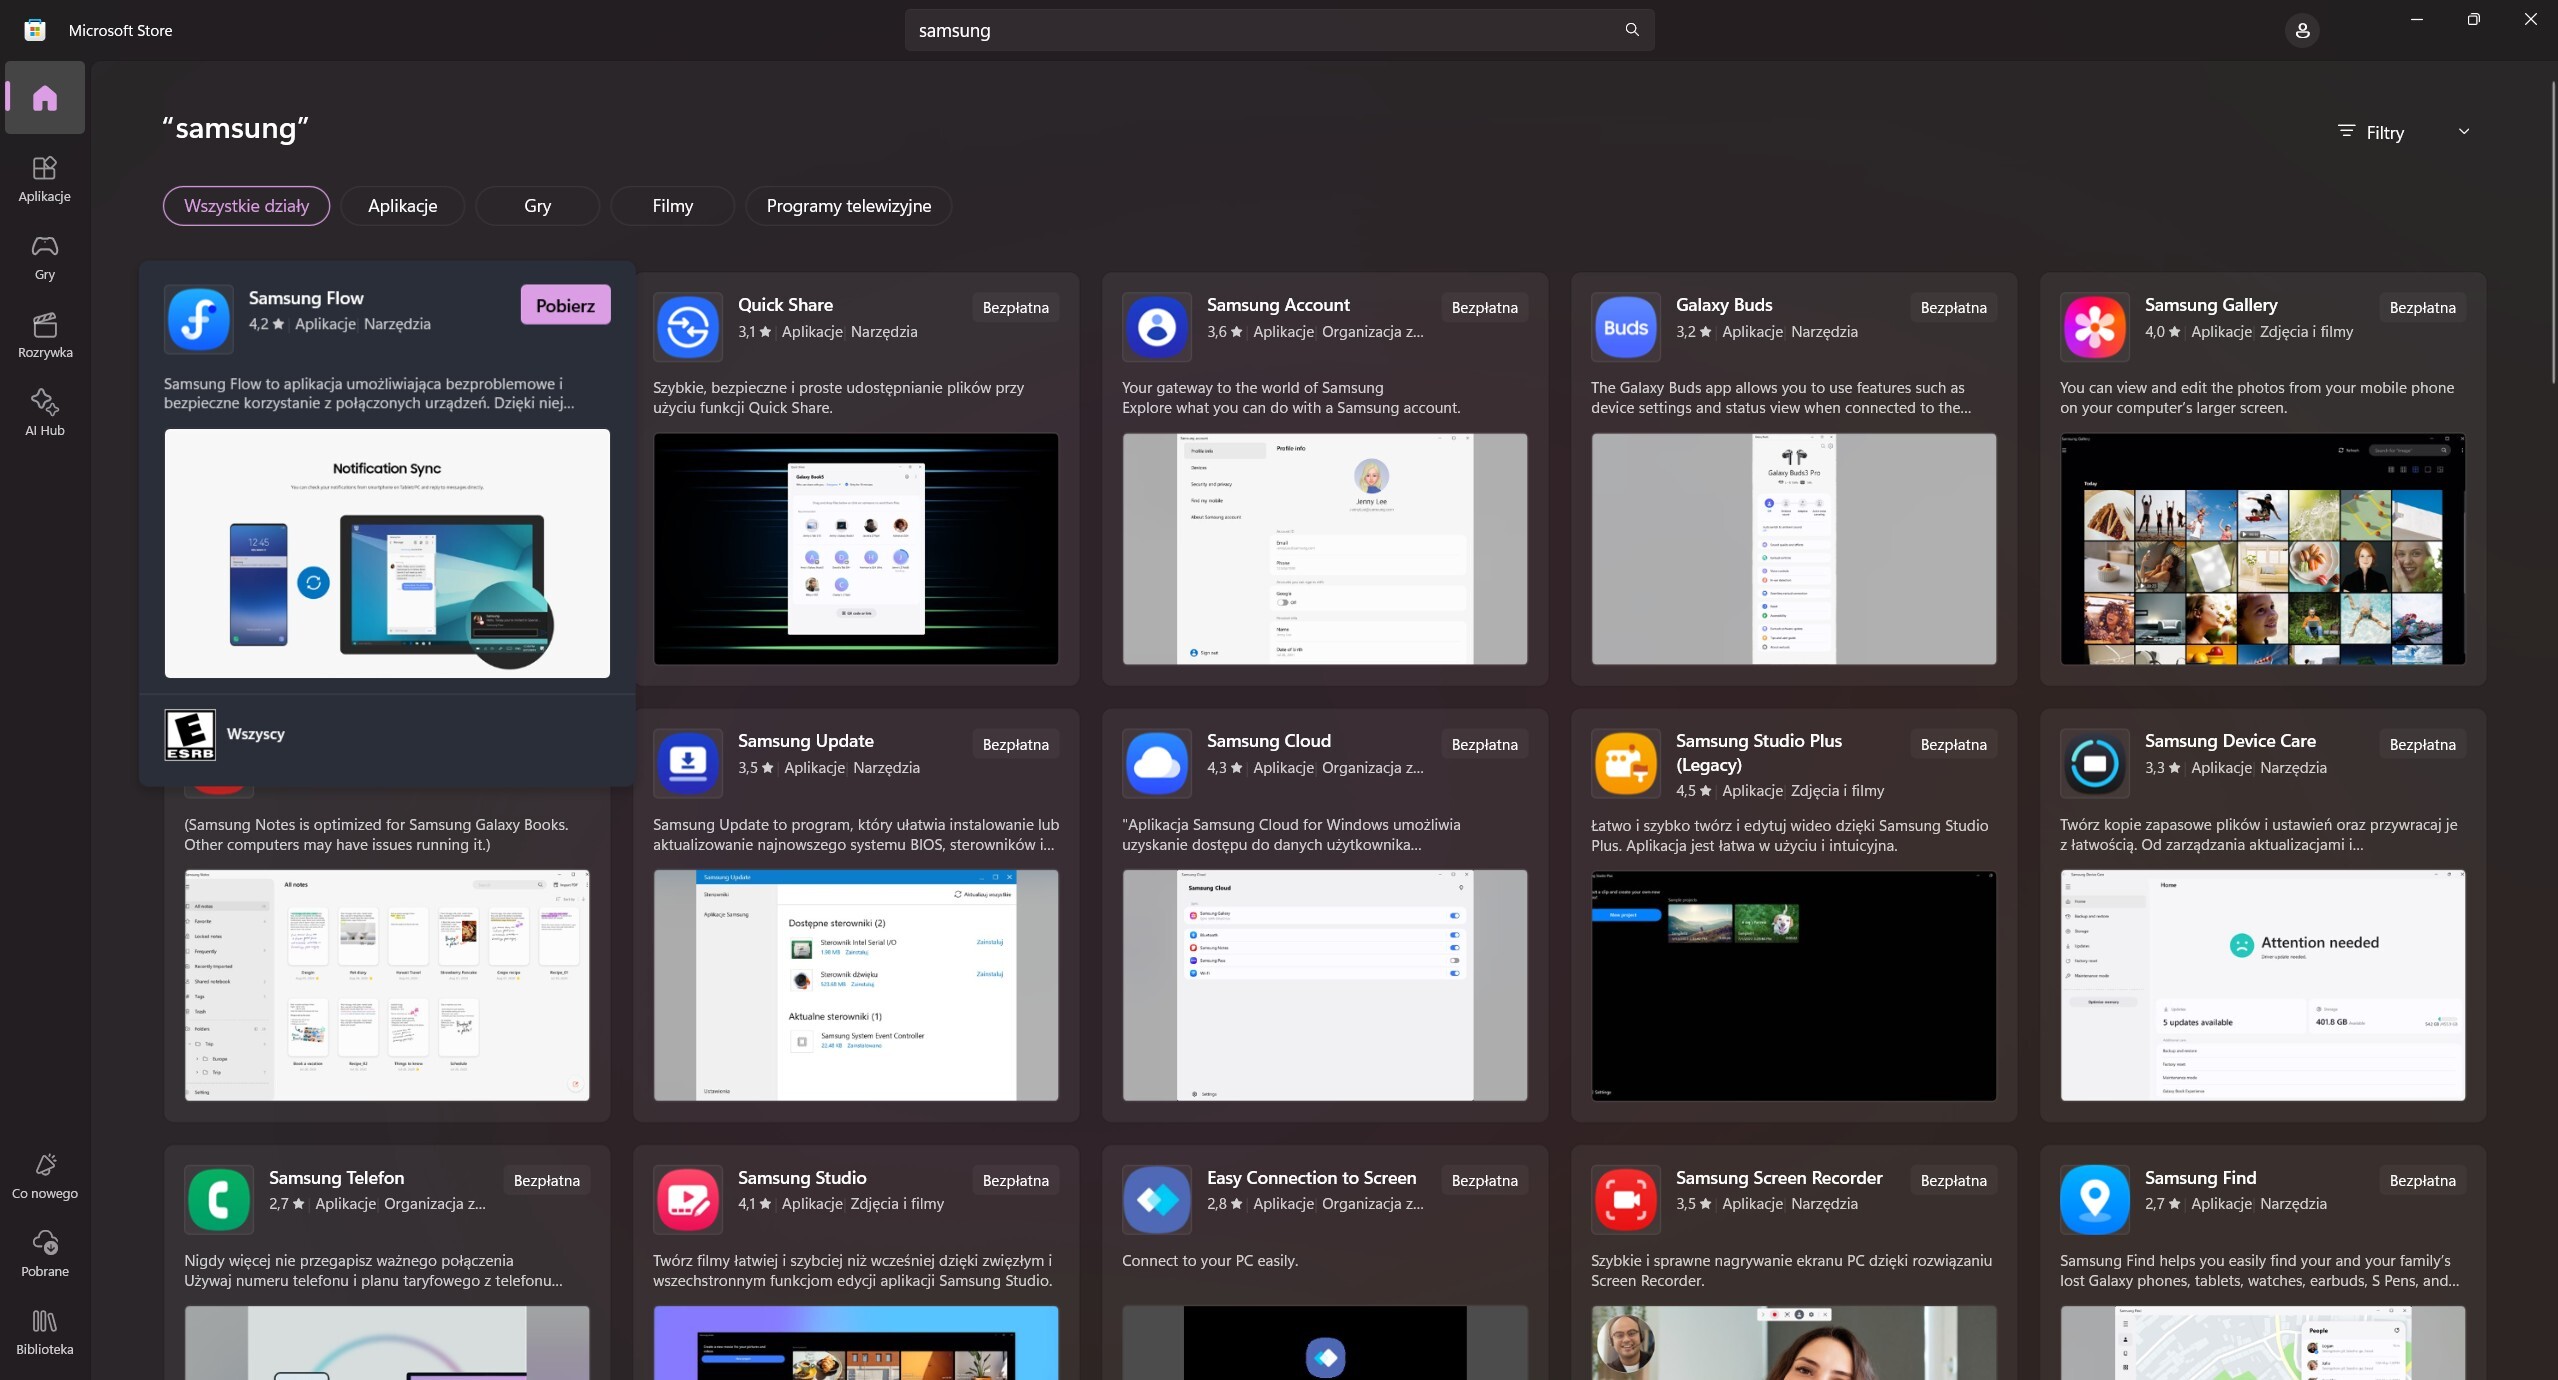Image resolution: width=2558 pixels, height=1380 pixels.
Task: Click the Quick Share app icon
Action: click(x=688, y=326)
